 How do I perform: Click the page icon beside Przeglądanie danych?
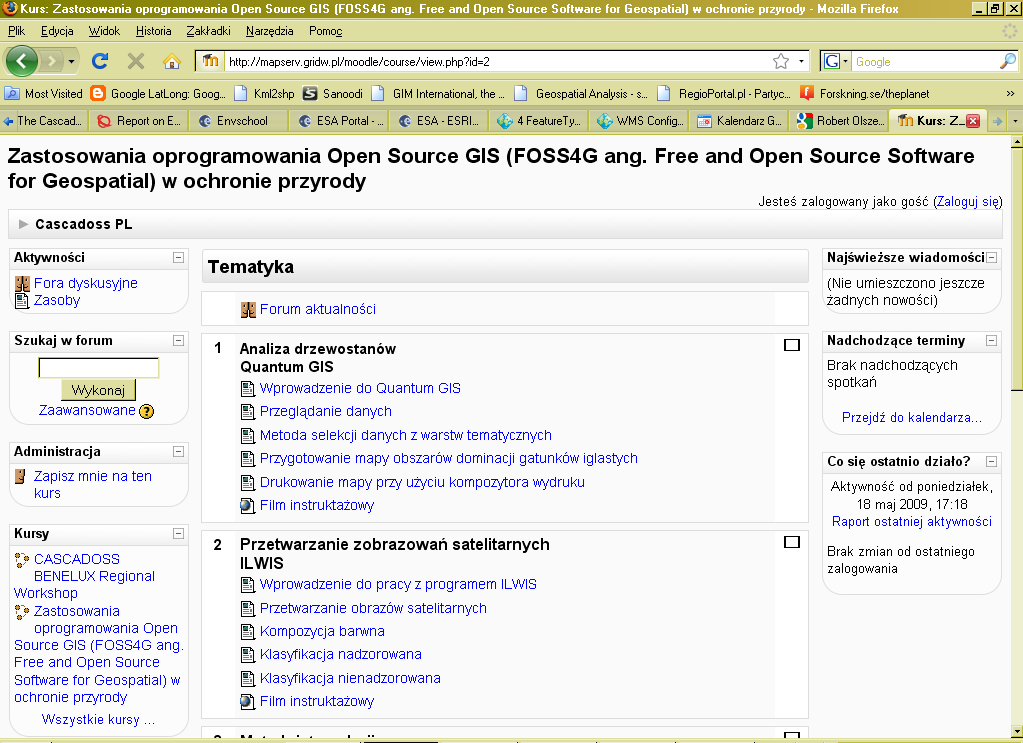click(247, 412)
